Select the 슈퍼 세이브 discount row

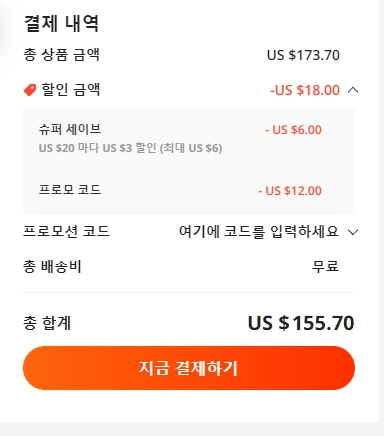pos(189,138)
